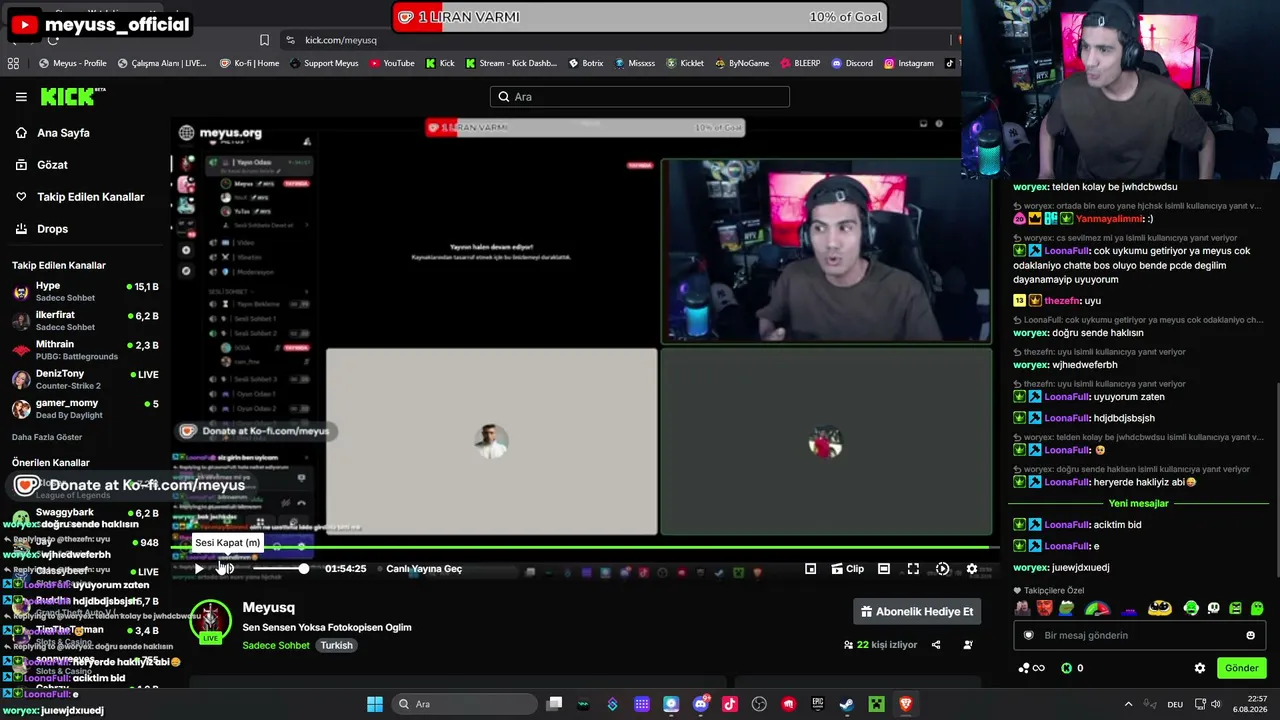Open the YouTube bookmark
The height and width of the screenshot is (720, 1280).
[392, 63]
